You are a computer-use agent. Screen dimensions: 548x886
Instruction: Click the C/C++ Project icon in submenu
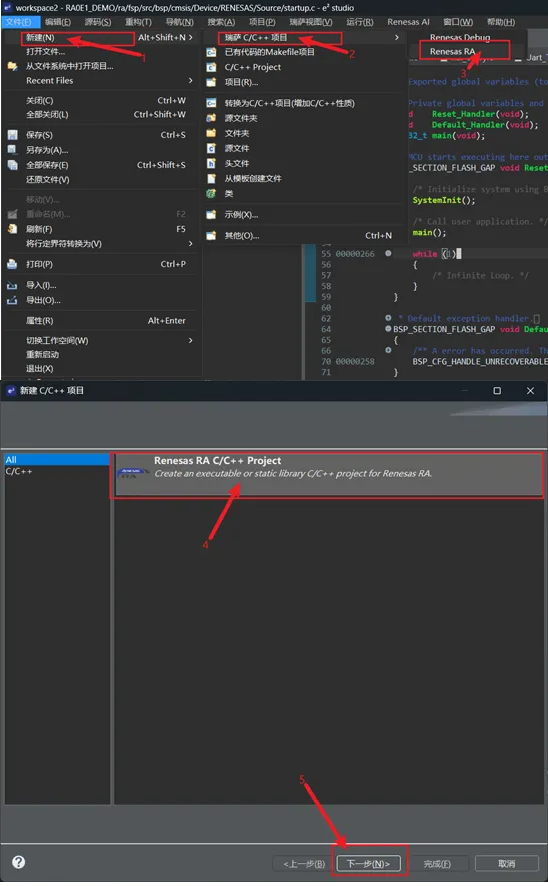pyautogui.click(x=211, y=67)
